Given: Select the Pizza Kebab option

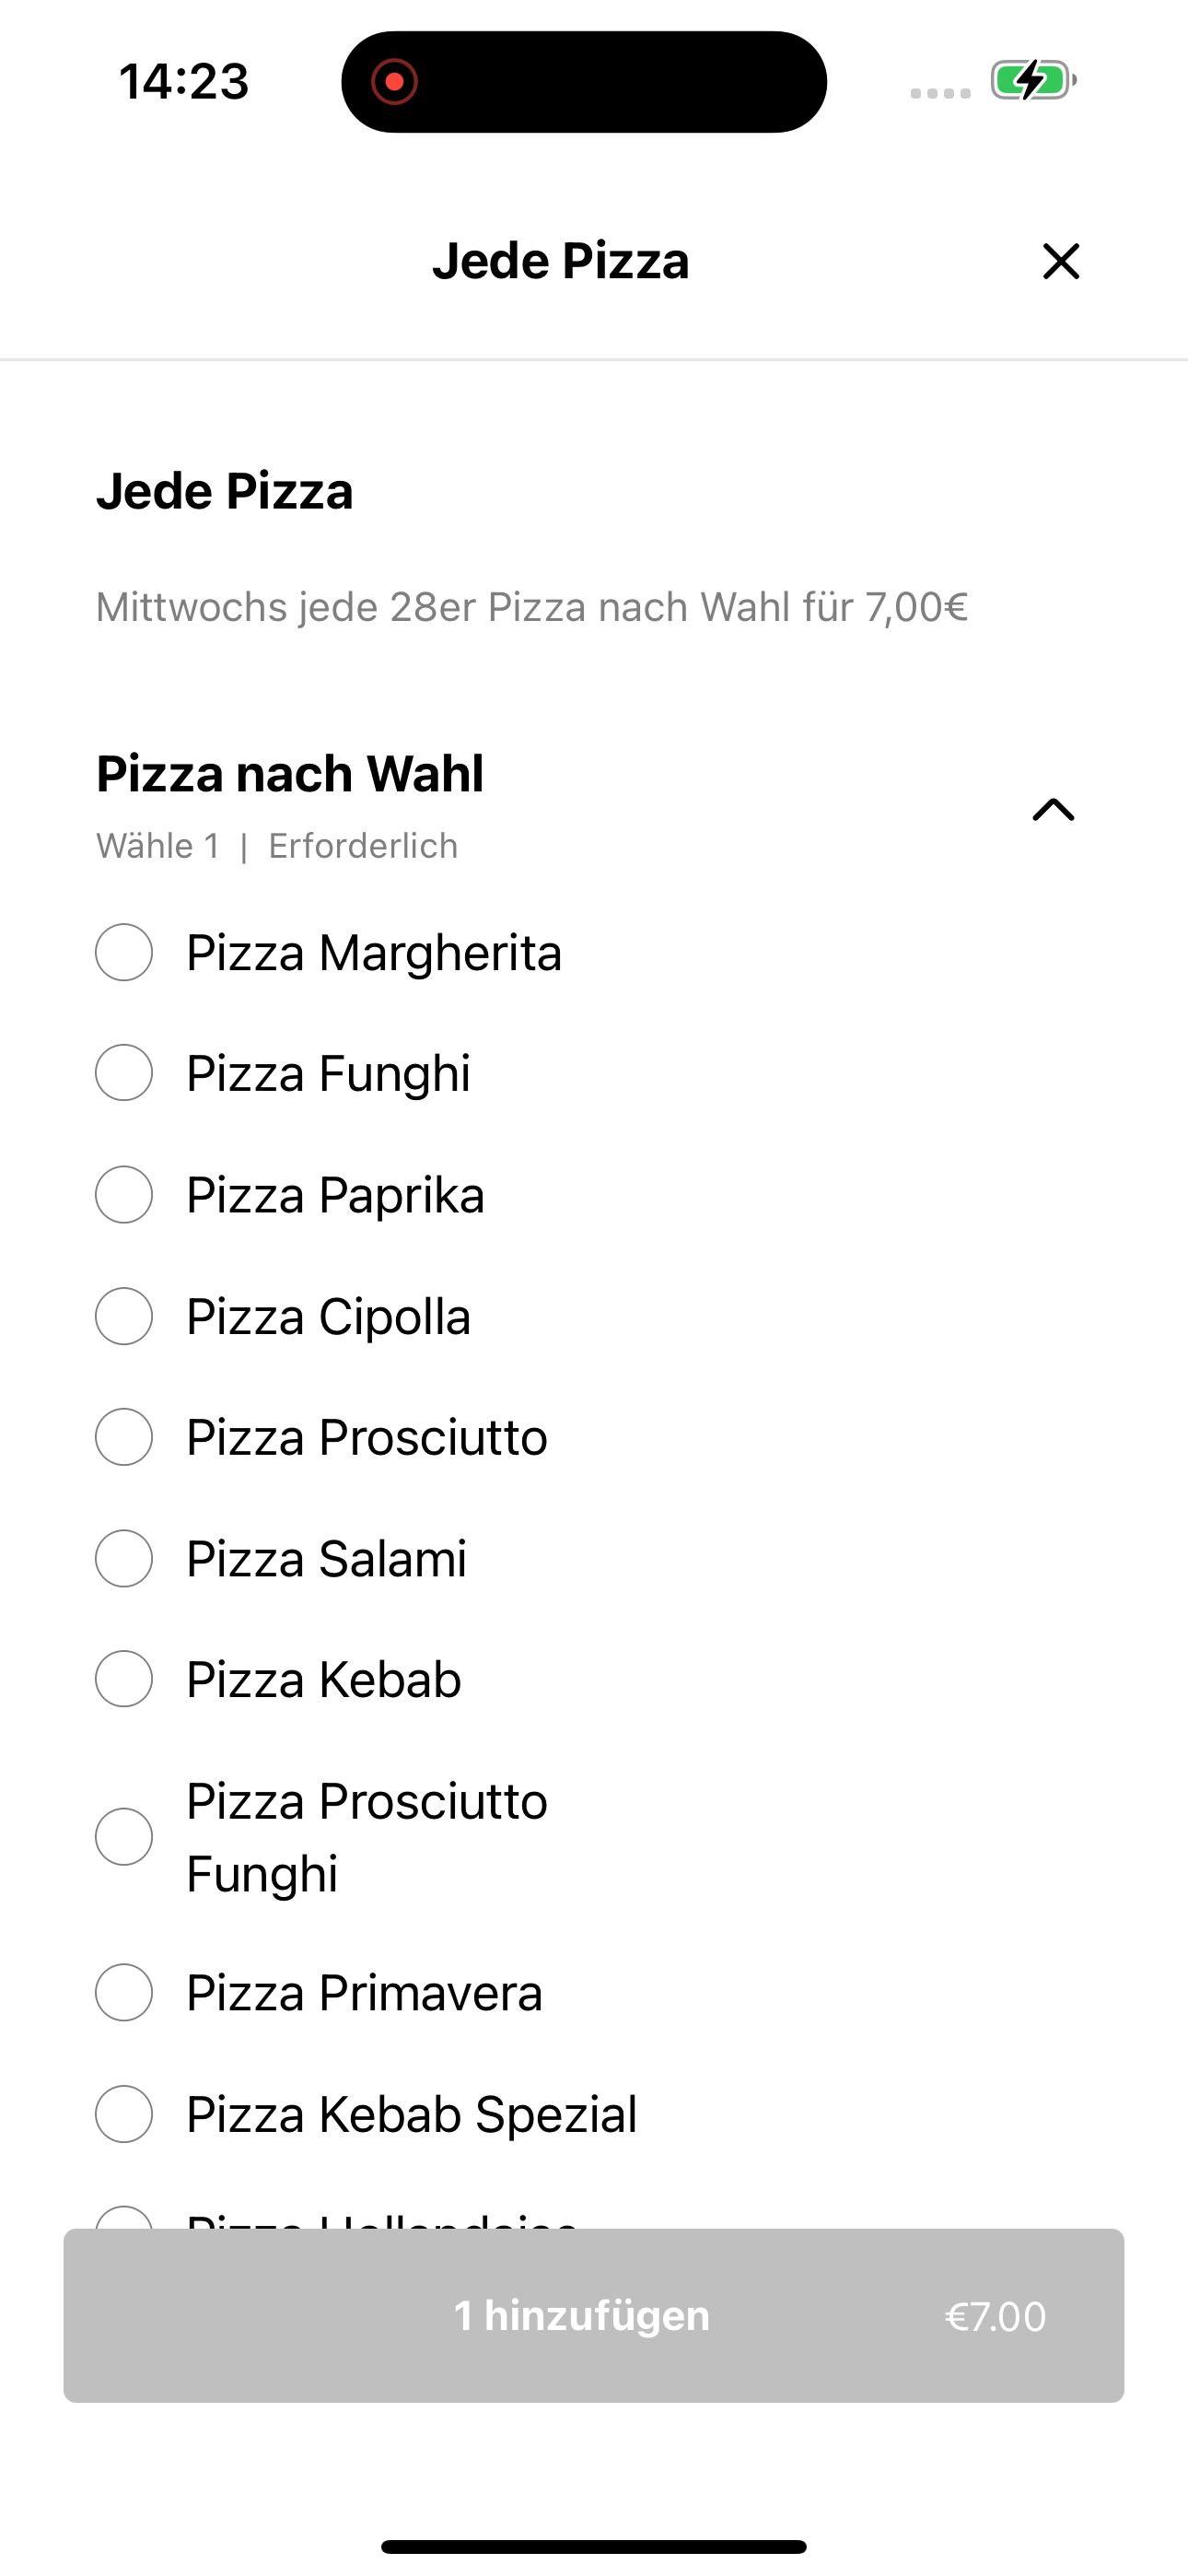Looking at the screenshot, I should coord(124,1679).
